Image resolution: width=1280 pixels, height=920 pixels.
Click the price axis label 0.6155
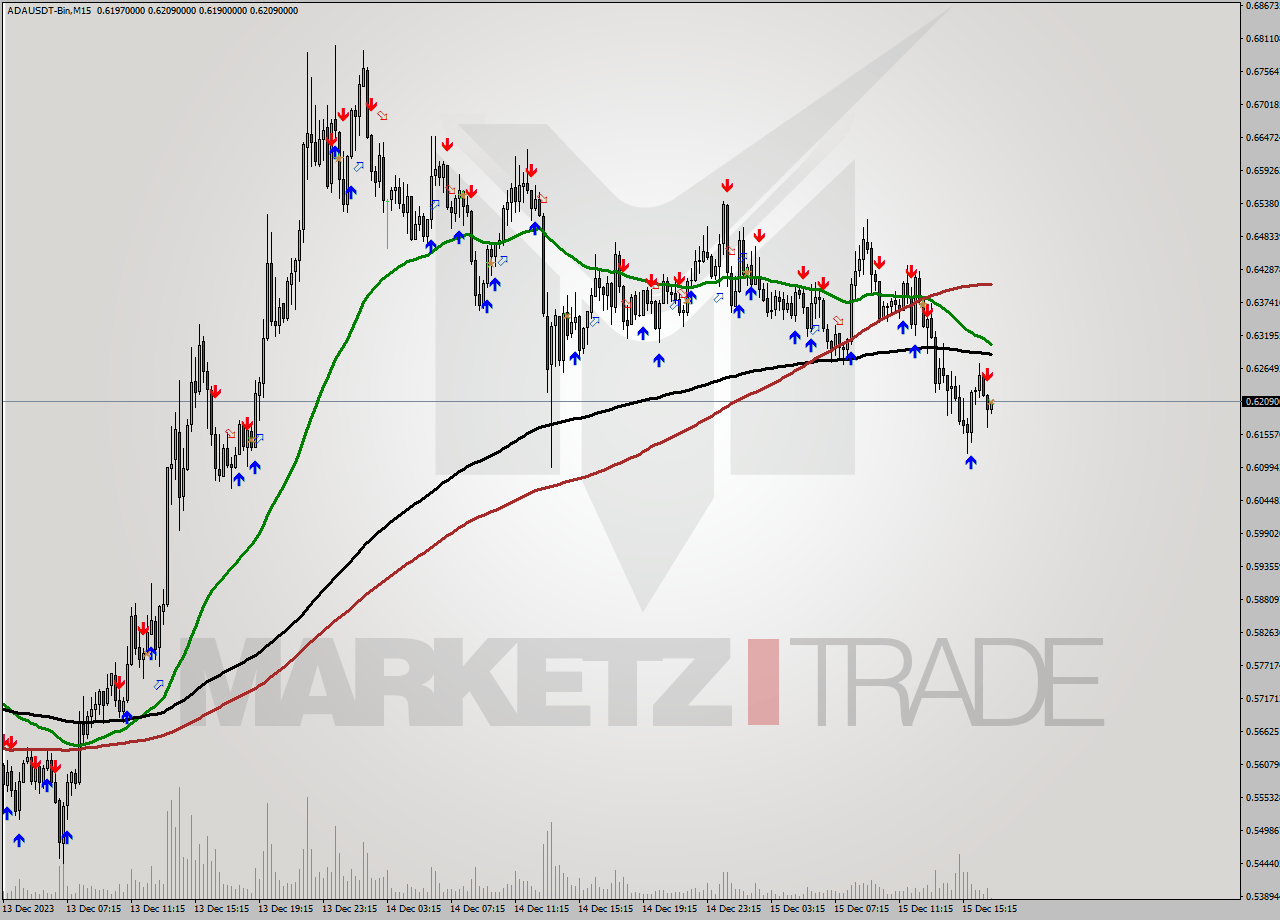1263,434
